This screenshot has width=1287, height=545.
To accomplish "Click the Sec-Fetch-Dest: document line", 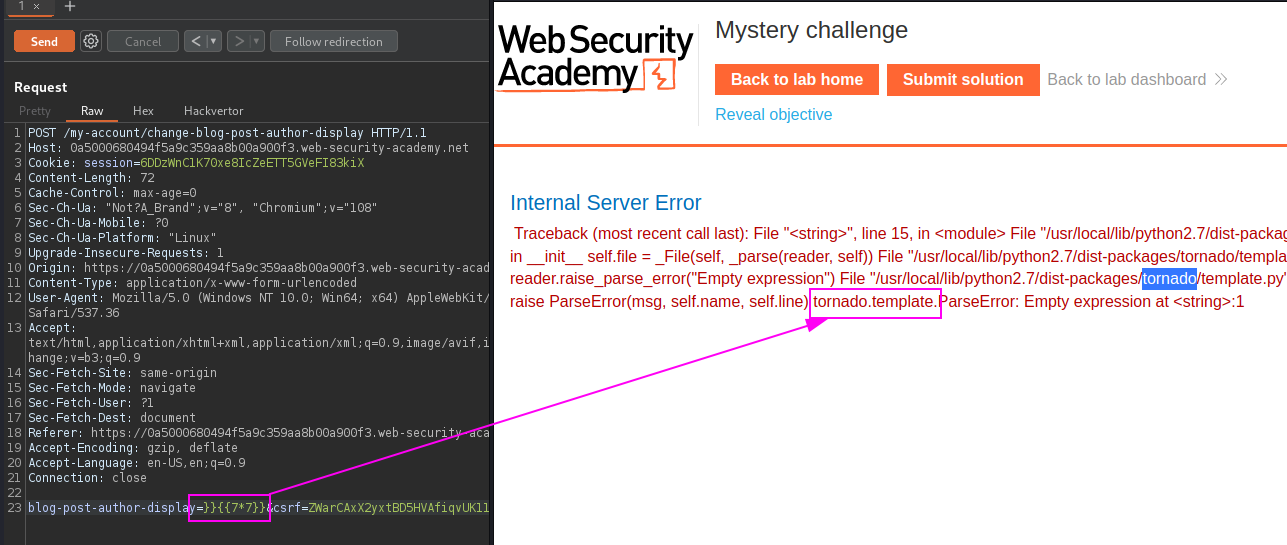I will tap(112, 418).
